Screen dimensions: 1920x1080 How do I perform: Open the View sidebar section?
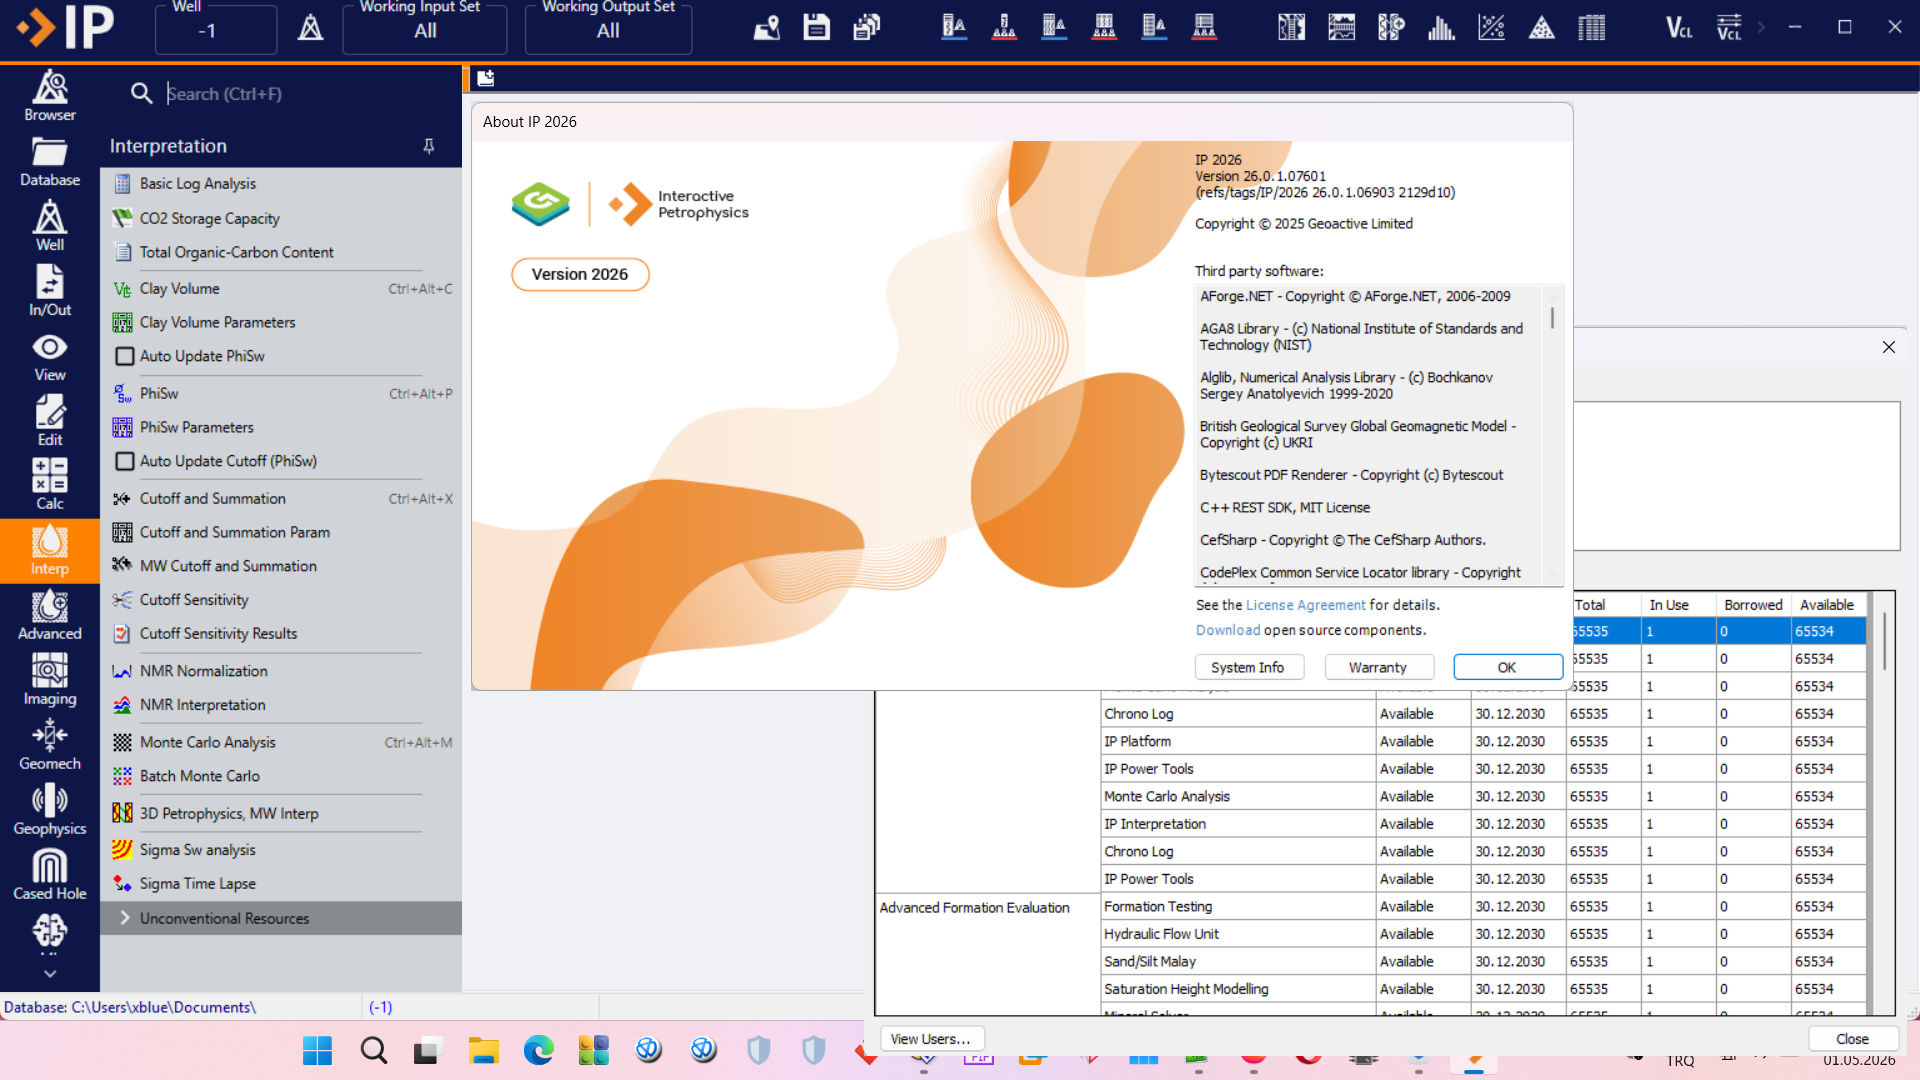pyautogui.click(x=50, y=356)
